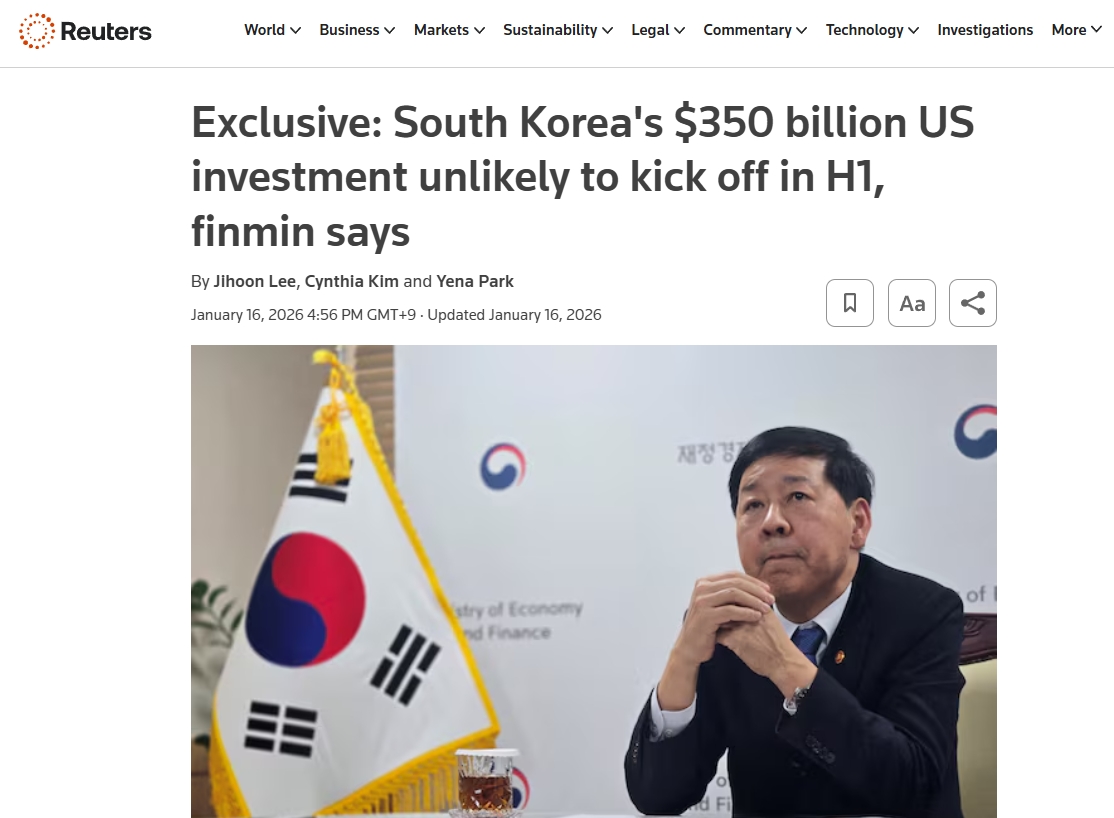
Task: Open the share icon menu
Action: point(973,303)
